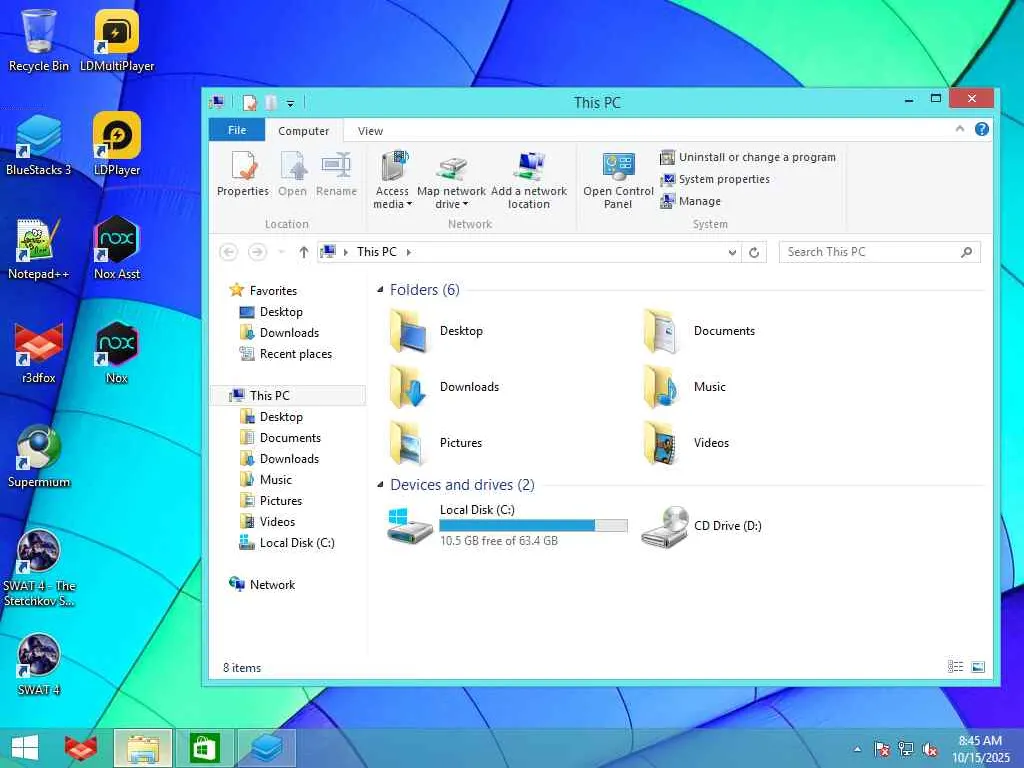This screenshot has height=768, width=1024.
Task: Refresh the This PC view
Action: (754, 252)
